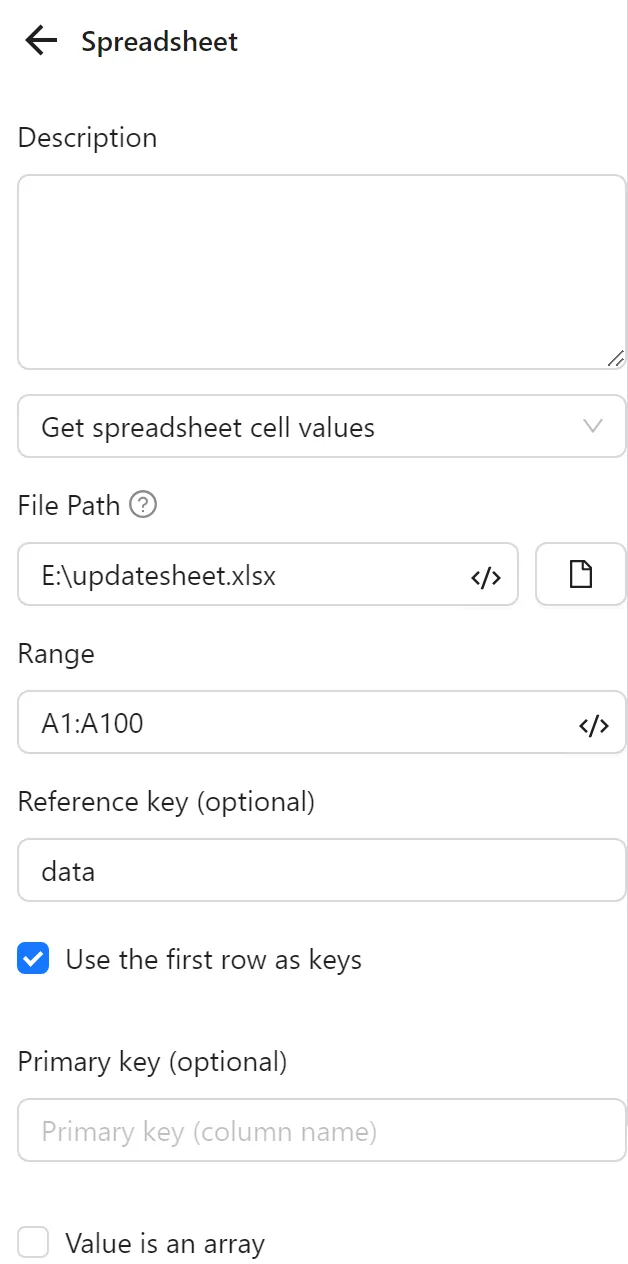Toggle the first row as keys option
628x1264 pixels.
click(x=33, y=958)
